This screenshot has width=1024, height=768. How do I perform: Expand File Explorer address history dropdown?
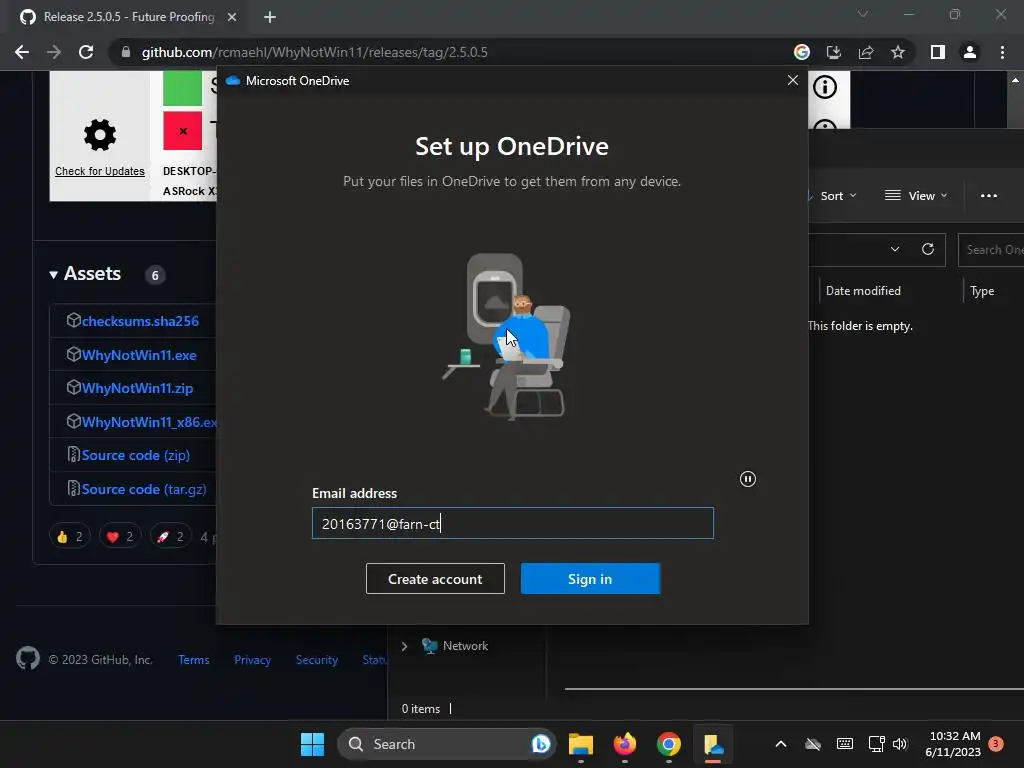895,249
